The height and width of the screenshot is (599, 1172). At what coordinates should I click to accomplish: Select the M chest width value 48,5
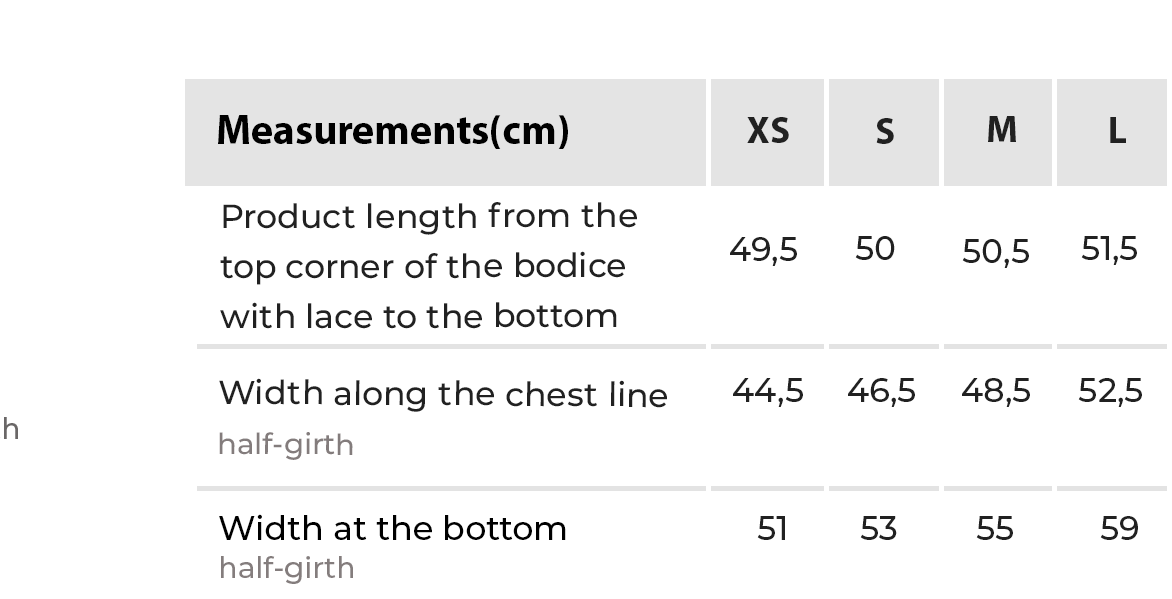[x=995, y=390]
